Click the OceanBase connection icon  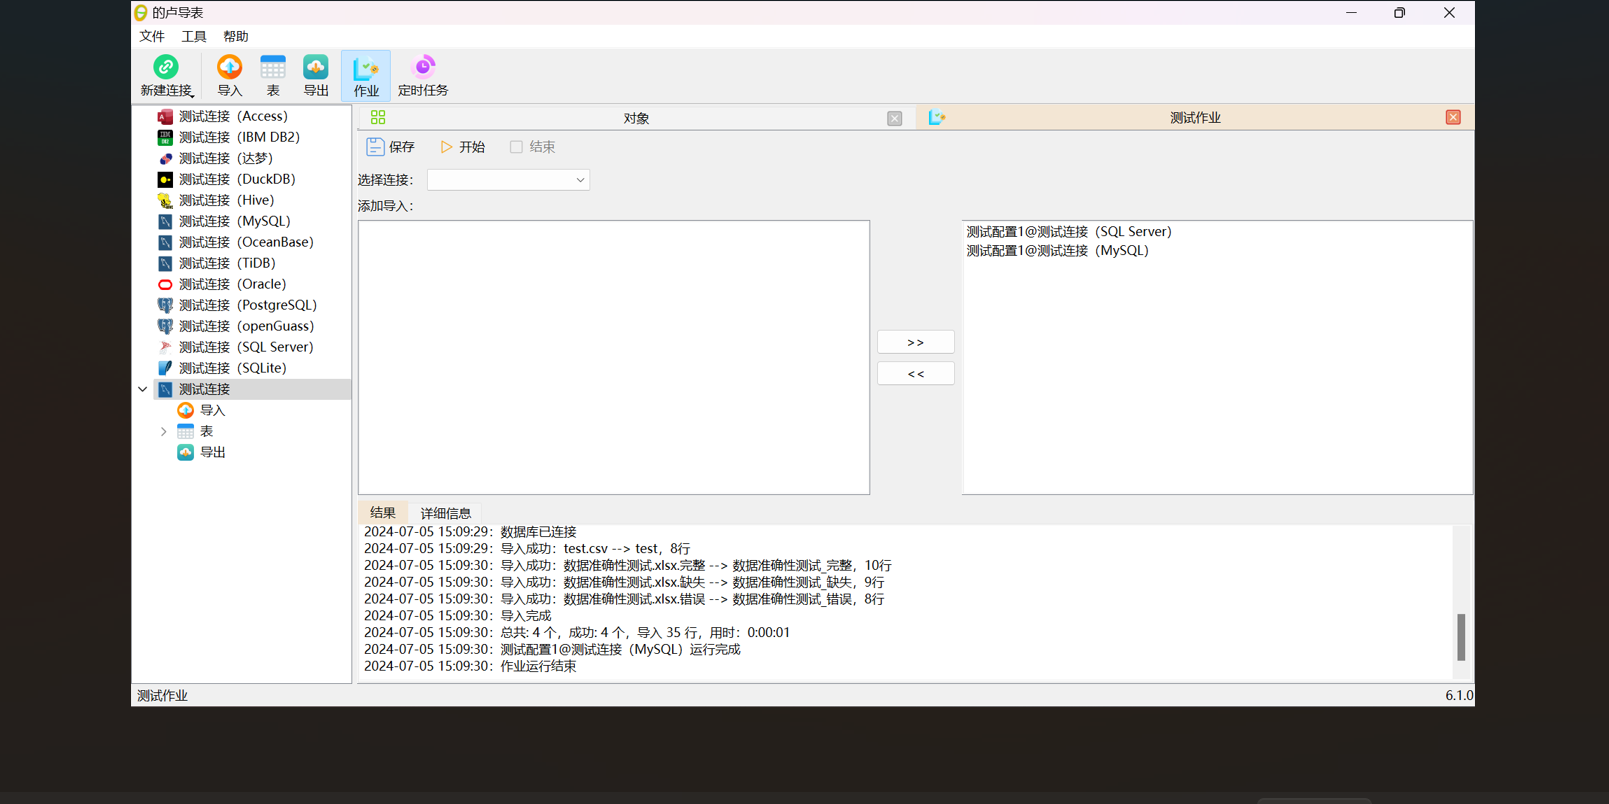tap(165, 242)
